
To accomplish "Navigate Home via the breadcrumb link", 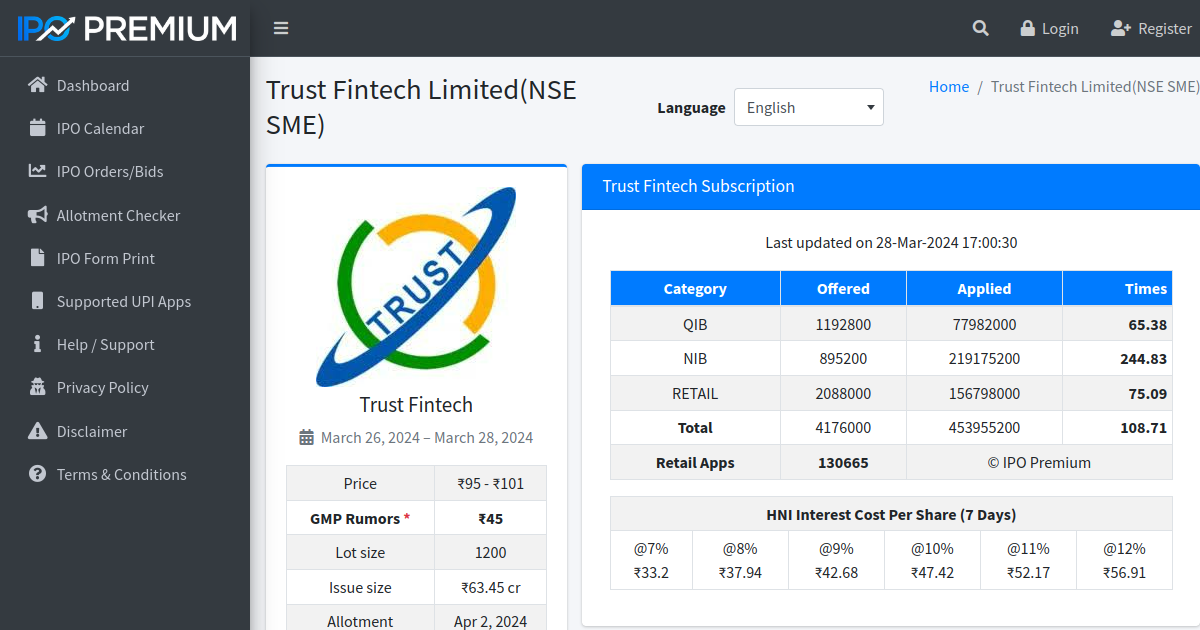I will tap(948, 86).
